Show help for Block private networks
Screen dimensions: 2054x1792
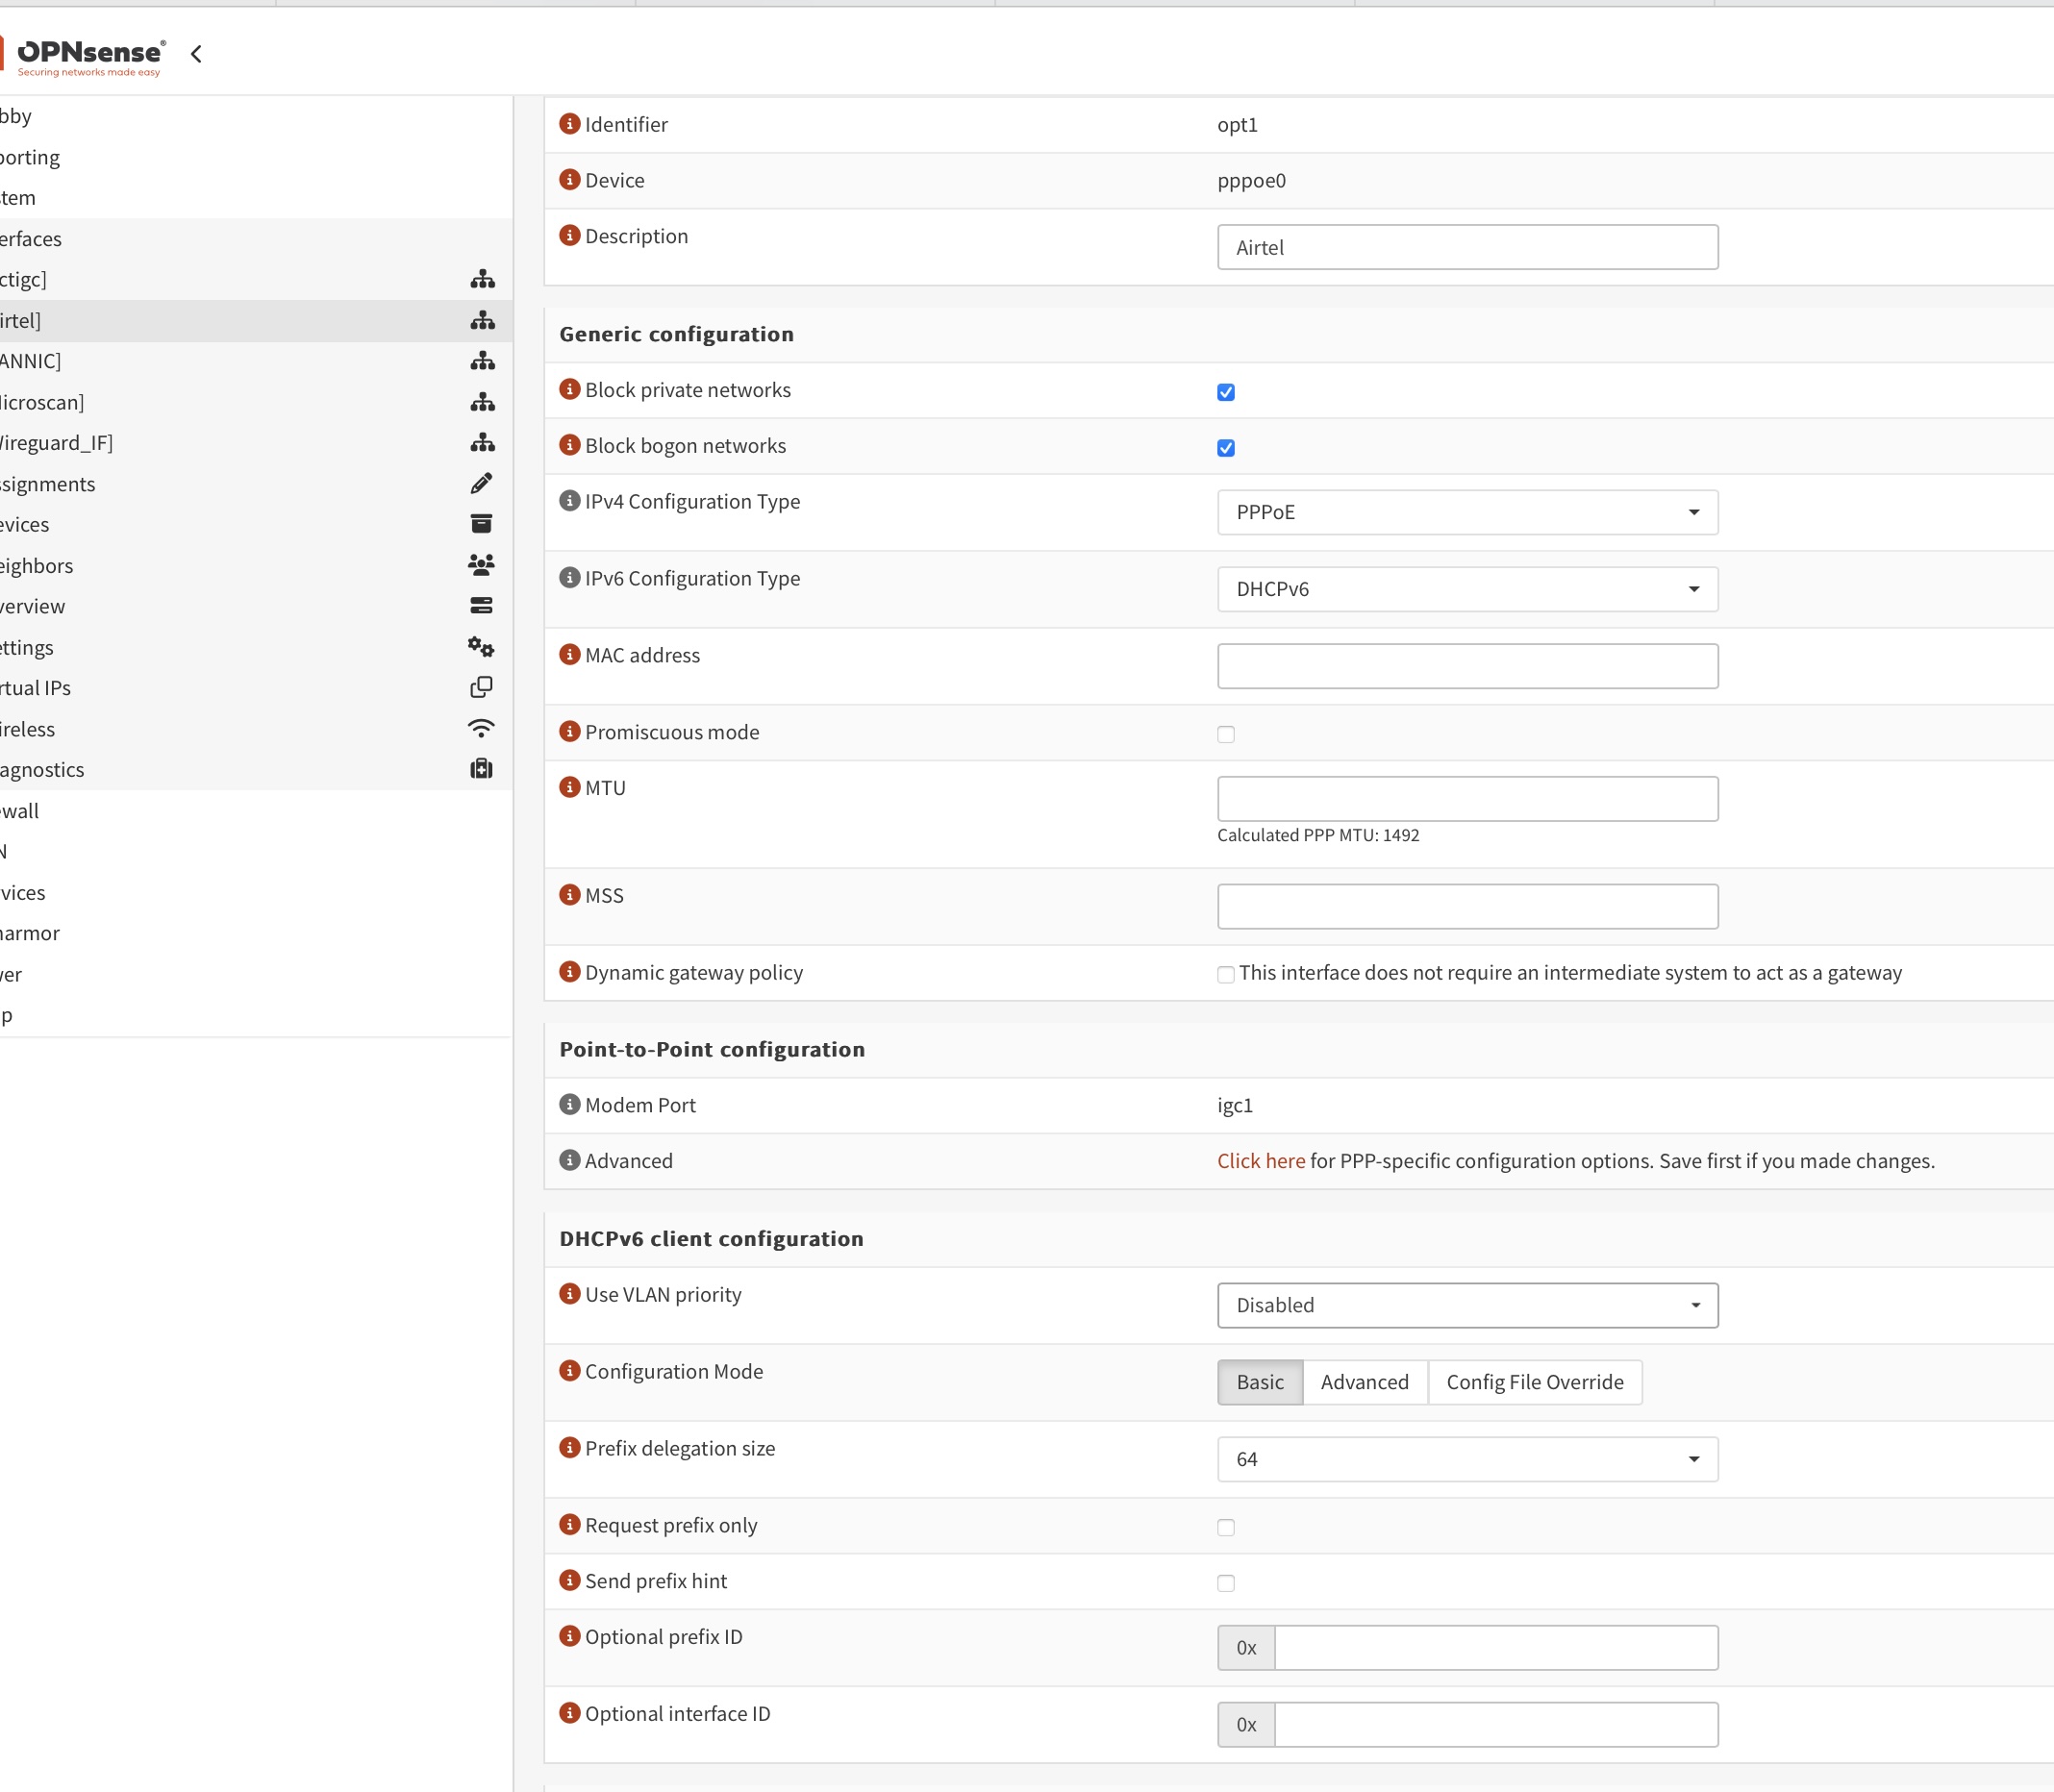(x=570, y=389)
